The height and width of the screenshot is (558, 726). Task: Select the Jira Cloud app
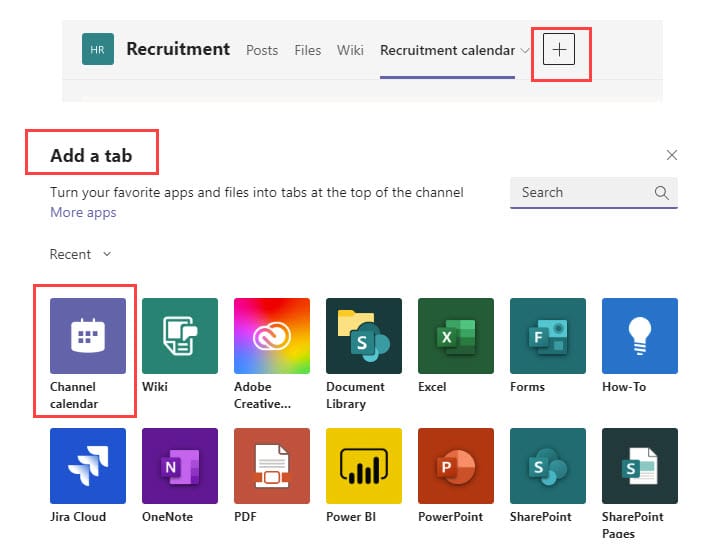coord(88,466)
